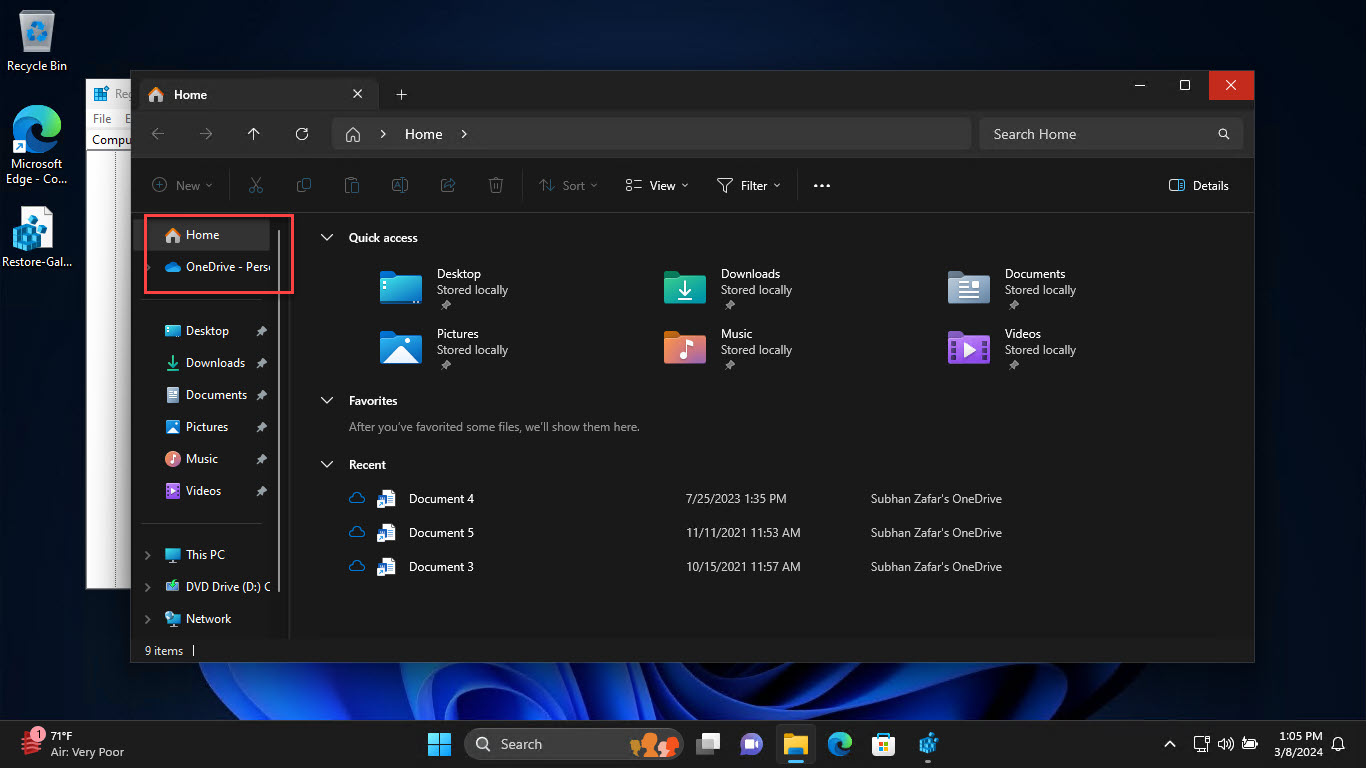Viewport: 1366px width, 768px height.
Task: Expand Network in navigation pane
Action: tap(148, 619)
